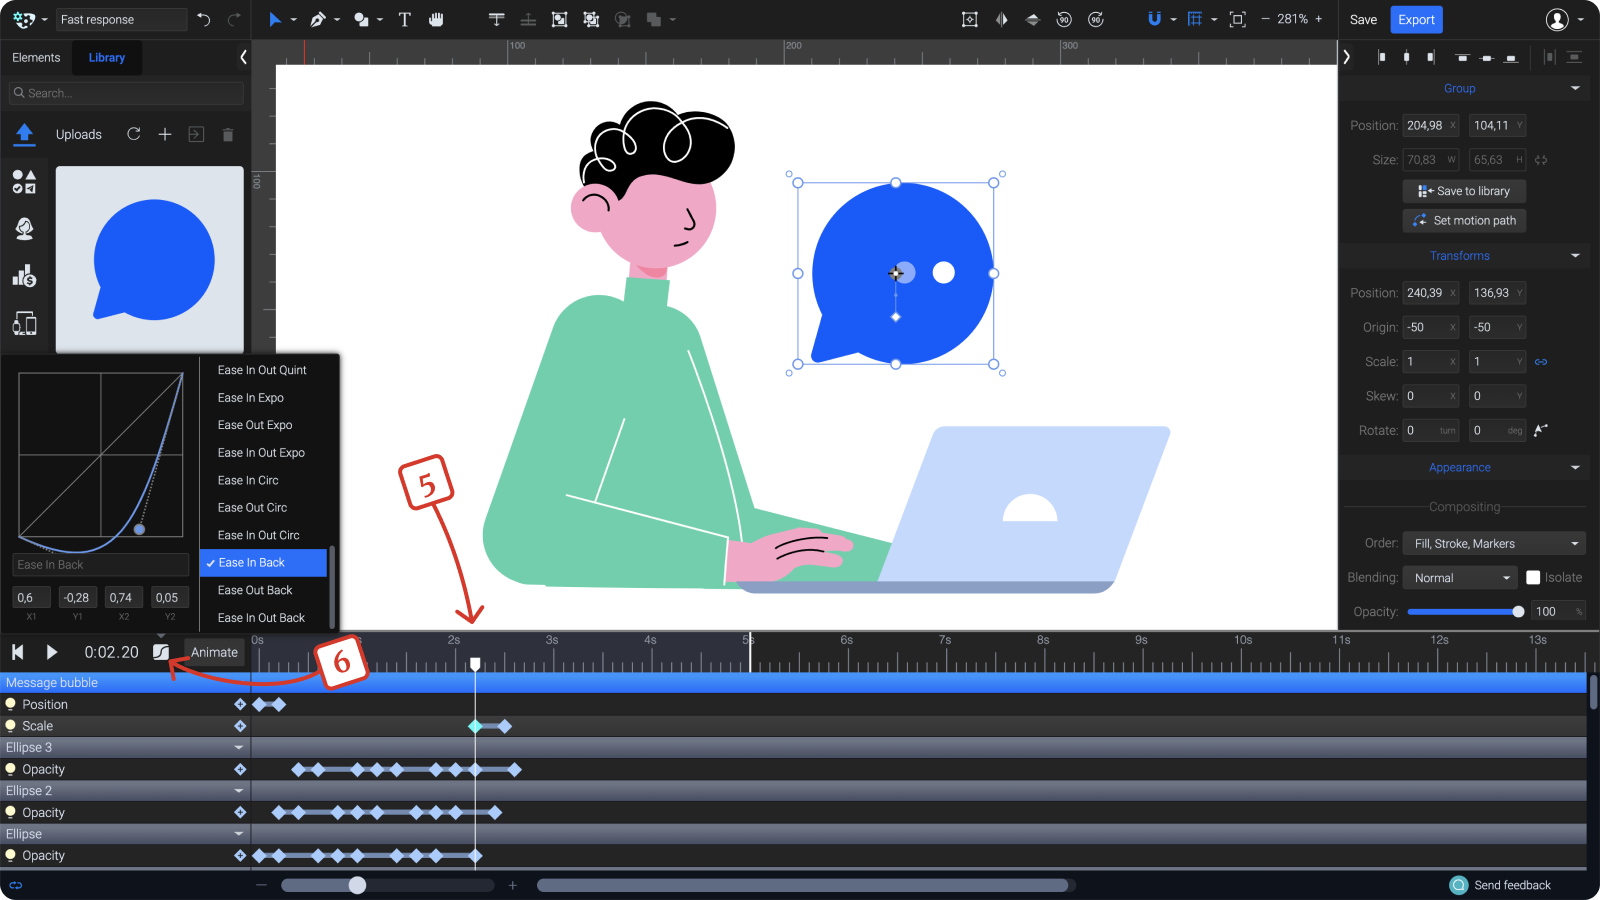This screenshot has height=900, width=1600.
Task: Expand the Ellipse 3 layer track
Action: [x=240, y=747]
